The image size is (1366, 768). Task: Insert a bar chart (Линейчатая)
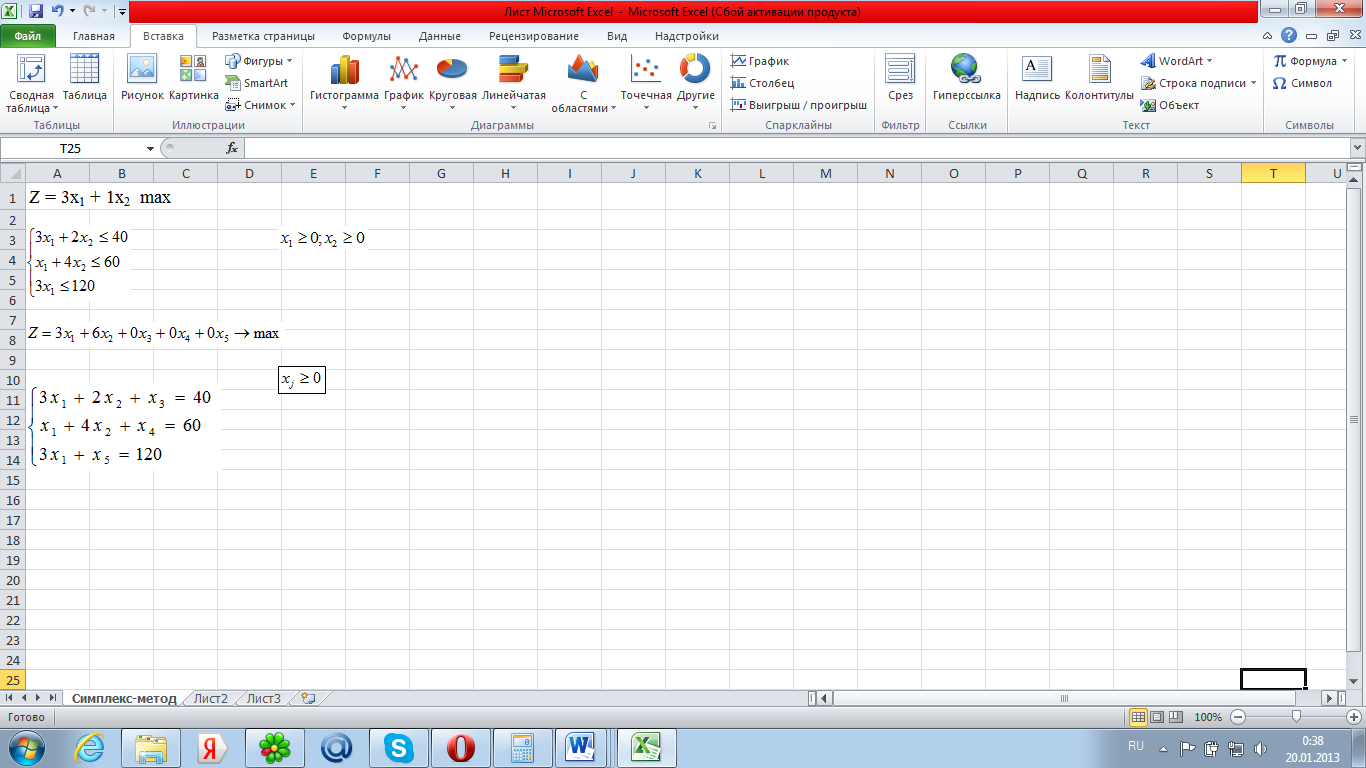point(514,84)
